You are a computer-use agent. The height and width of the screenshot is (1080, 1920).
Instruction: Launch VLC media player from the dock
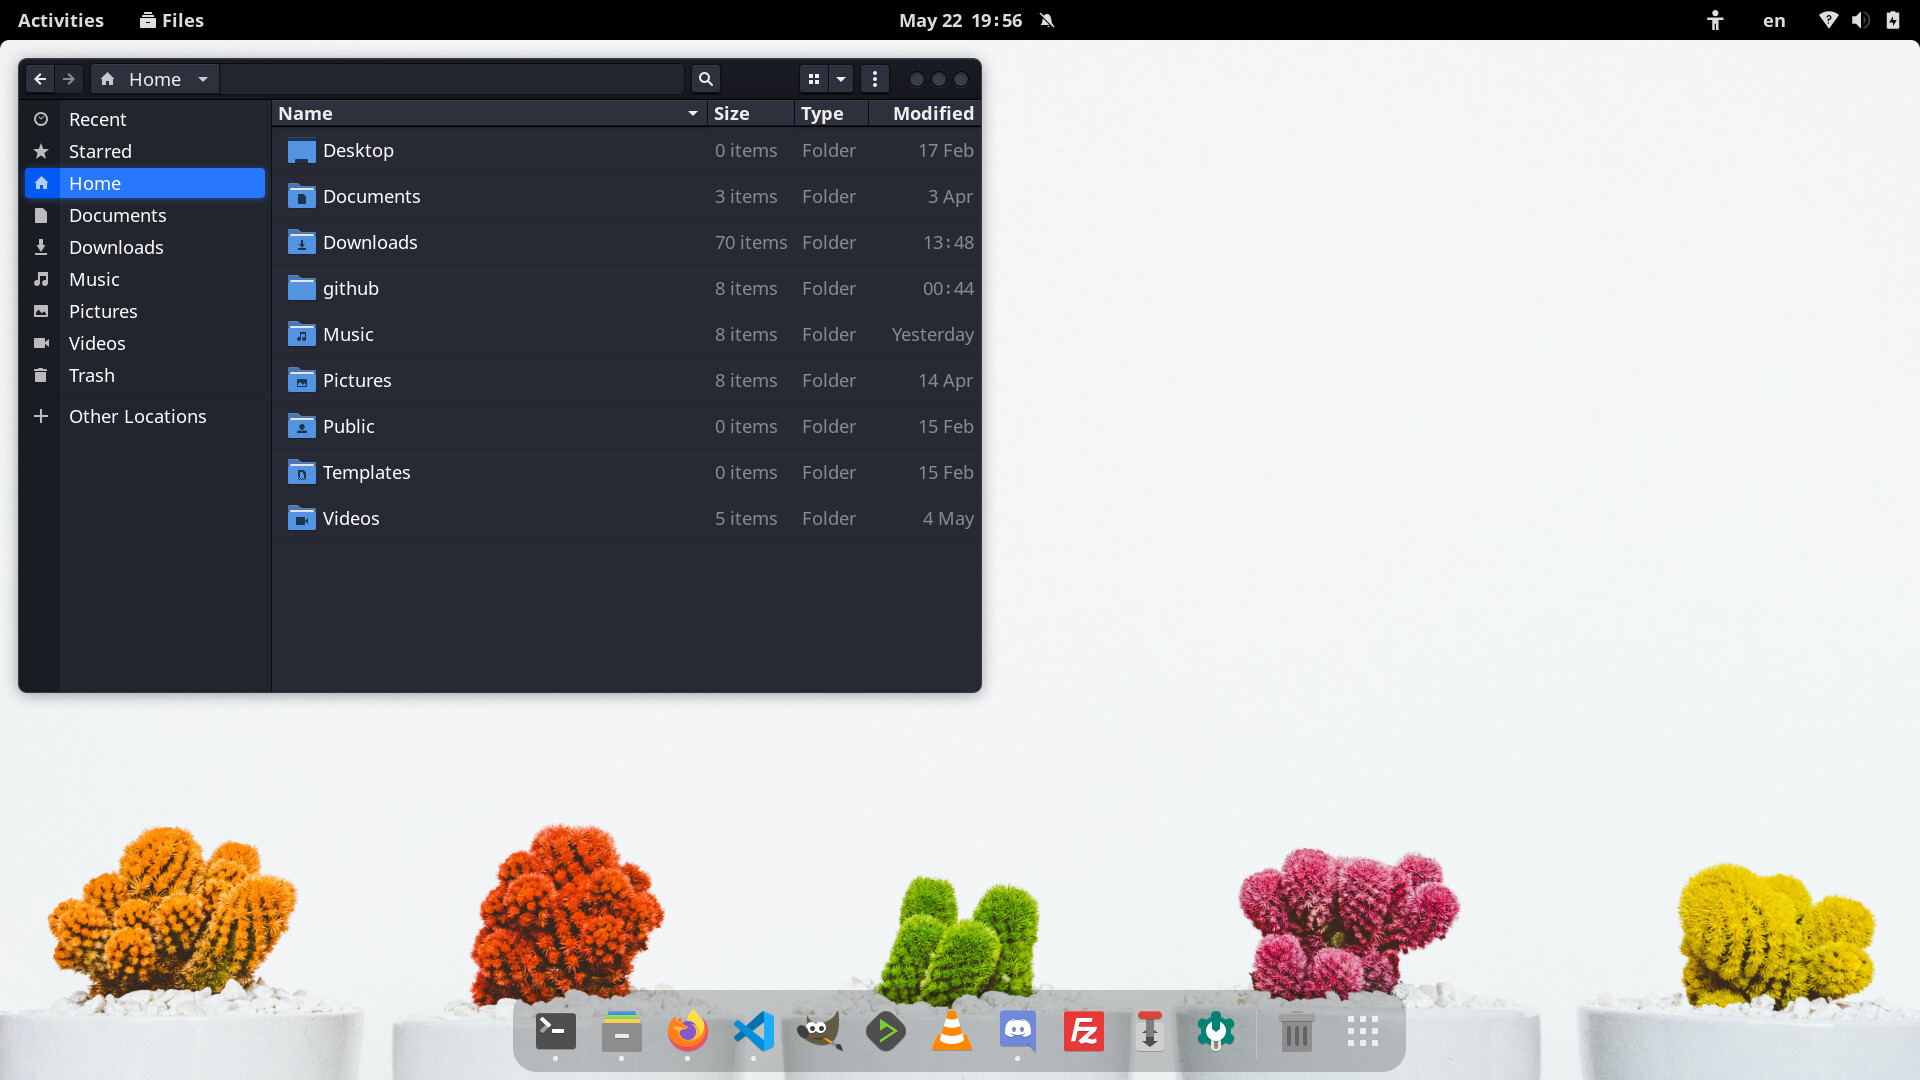(x=951, y=1031)
